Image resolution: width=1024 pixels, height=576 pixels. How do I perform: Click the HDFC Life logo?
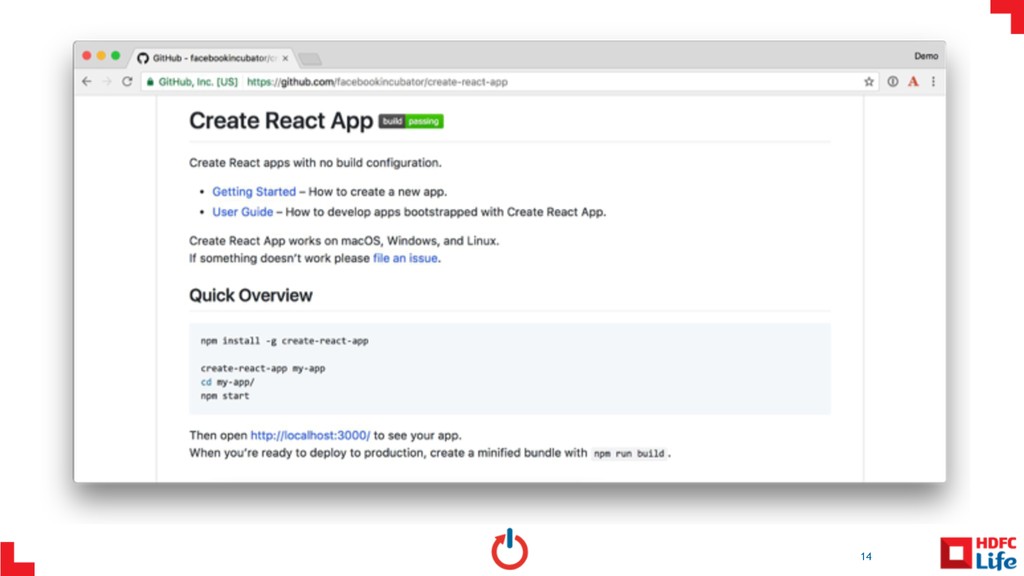978,553
